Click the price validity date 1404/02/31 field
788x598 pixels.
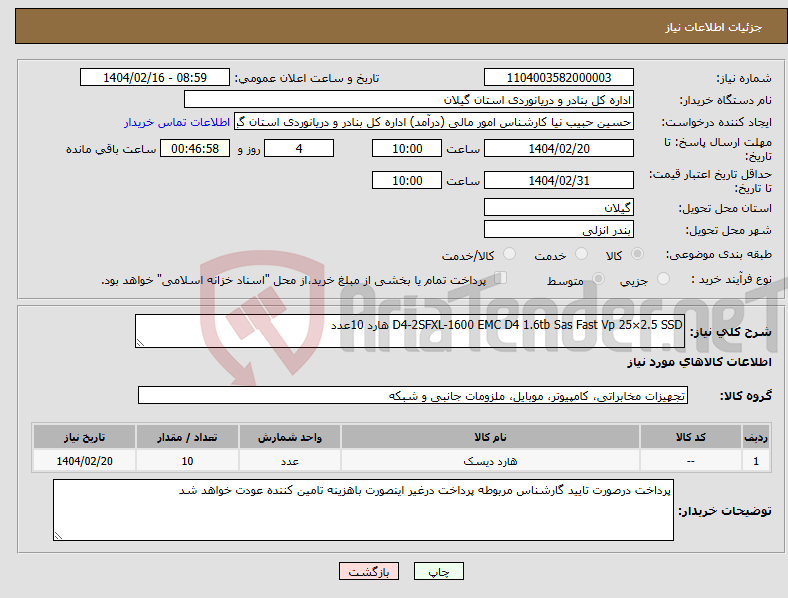pyautogui.click(x=558, y=180)
